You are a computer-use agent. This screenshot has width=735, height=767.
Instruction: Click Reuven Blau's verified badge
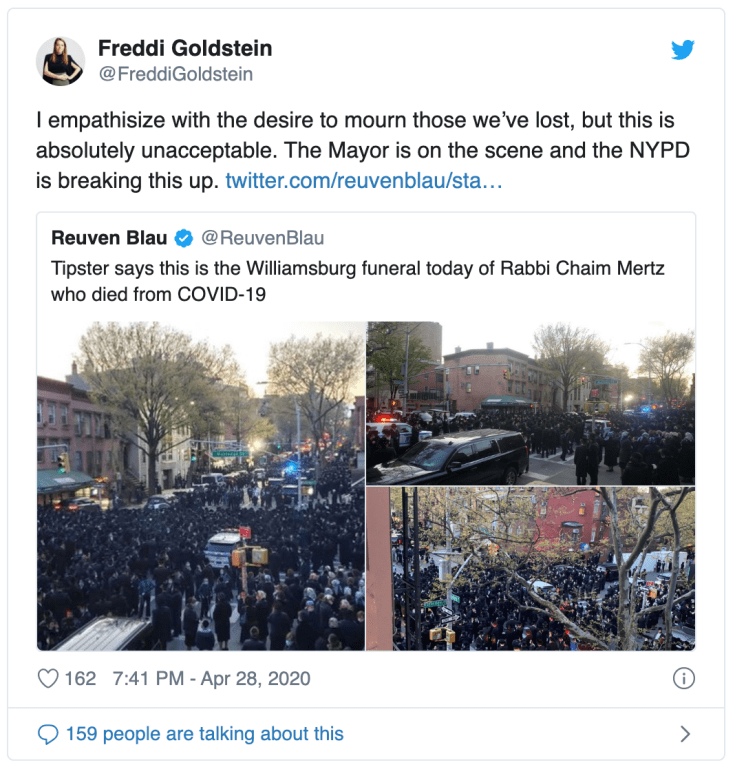(183, 238)
